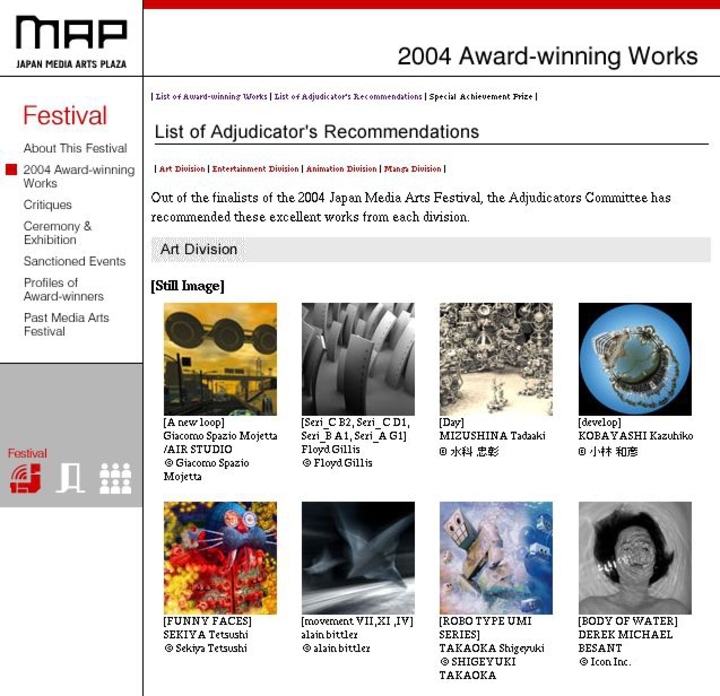Go to Critiques page
Viewport: 720px width, 696px height.
point(48,205)
